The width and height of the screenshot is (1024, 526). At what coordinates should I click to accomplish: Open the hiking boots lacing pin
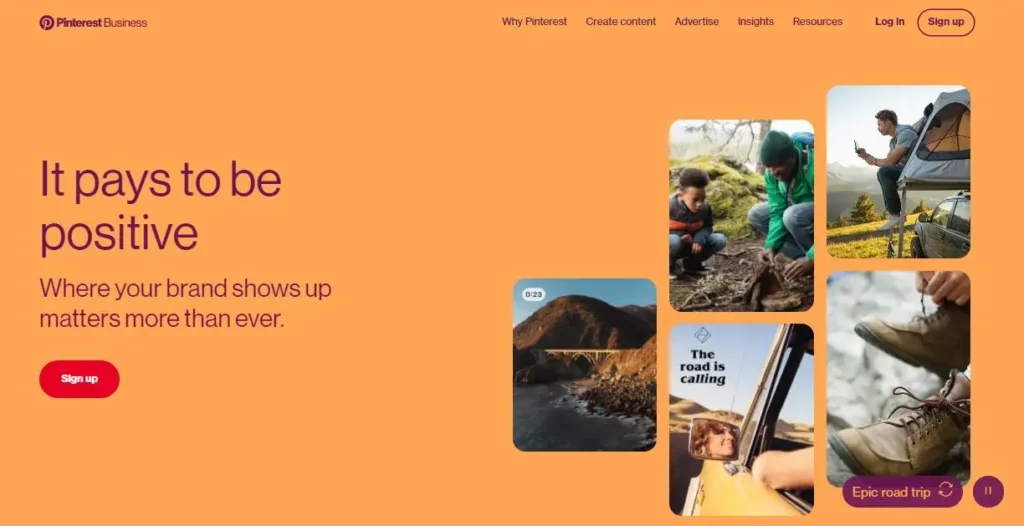(898, 372)
